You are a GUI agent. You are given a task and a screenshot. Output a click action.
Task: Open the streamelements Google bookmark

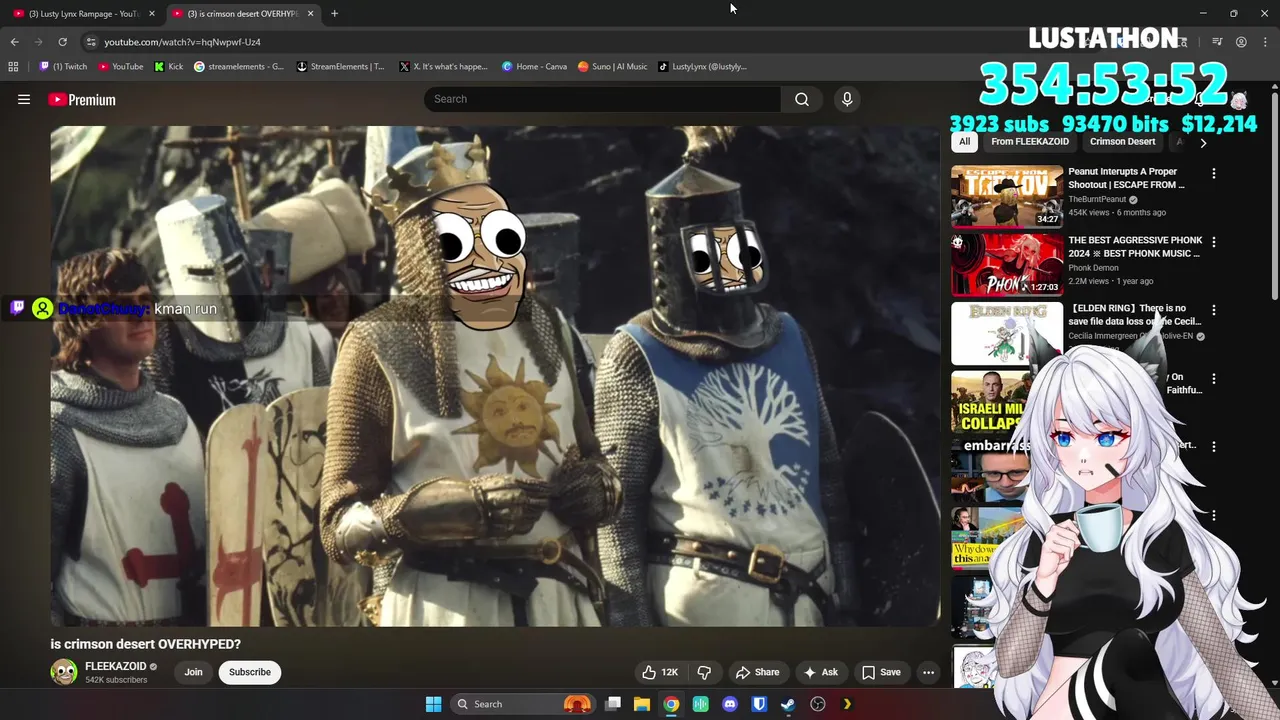tap(238, 67)
